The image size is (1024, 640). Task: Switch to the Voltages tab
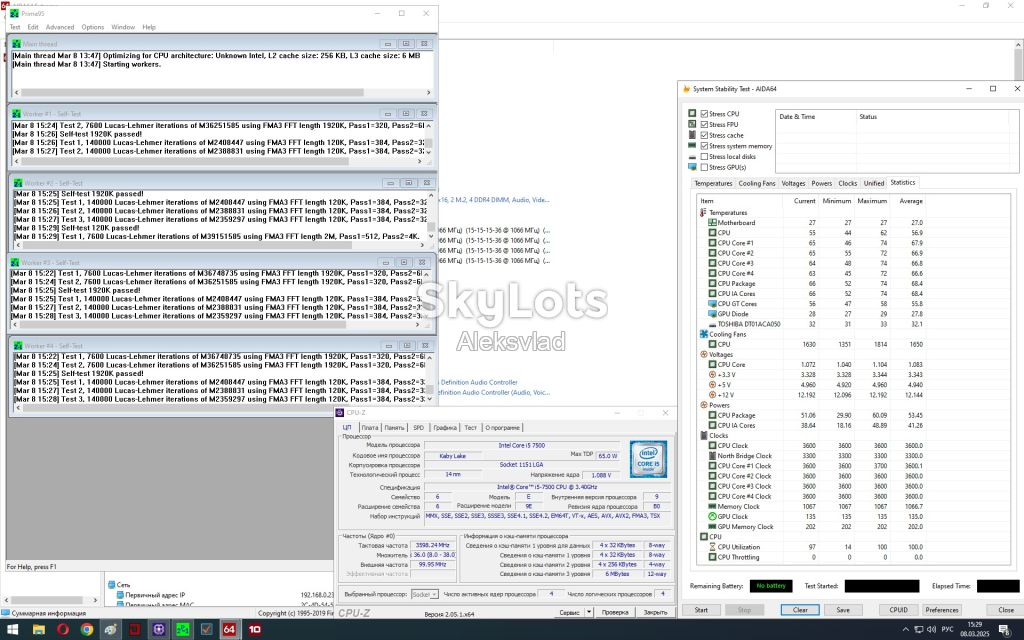coord(793,184)
